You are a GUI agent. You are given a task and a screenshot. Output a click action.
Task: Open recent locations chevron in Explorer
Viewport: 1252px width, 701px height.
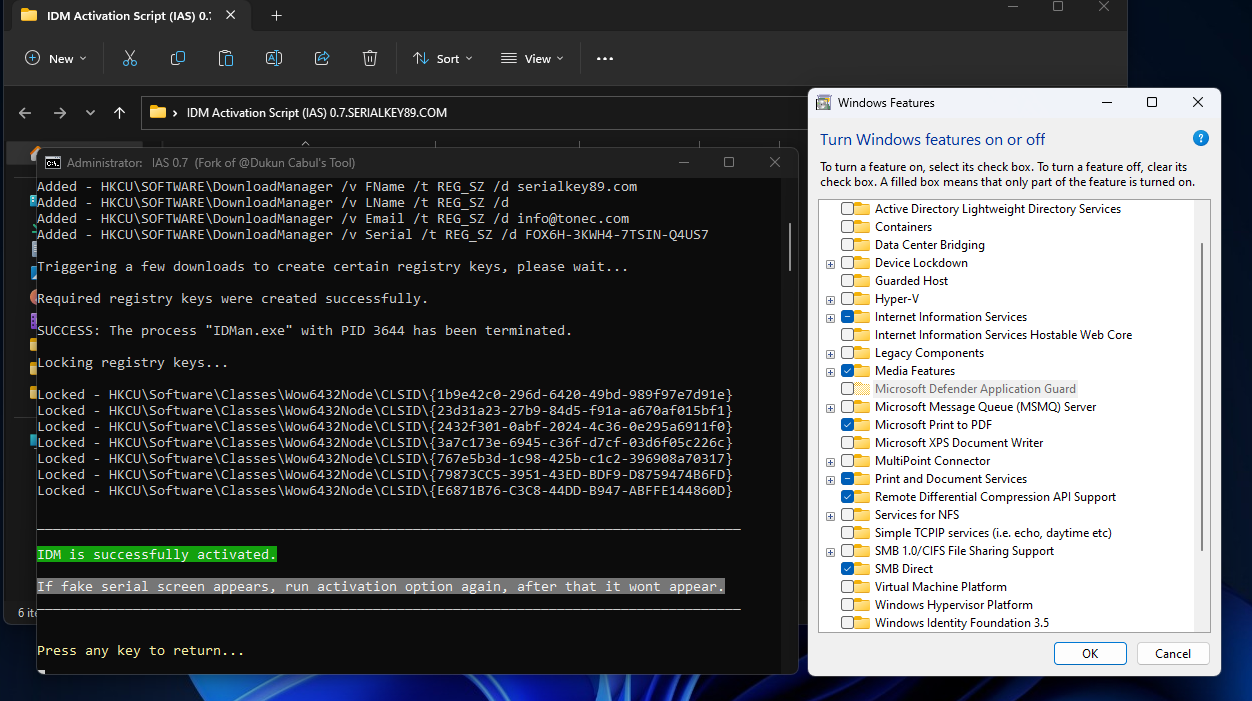coord(90,113)
